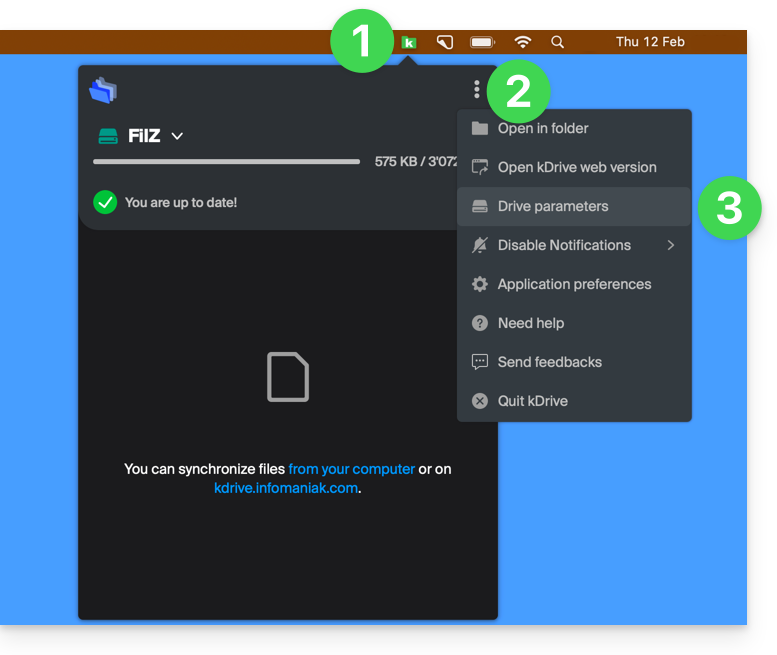Click the green up-to-date checkmark icon
The height and width of the screenshot is (655, 777).
[x=105, y=202]
